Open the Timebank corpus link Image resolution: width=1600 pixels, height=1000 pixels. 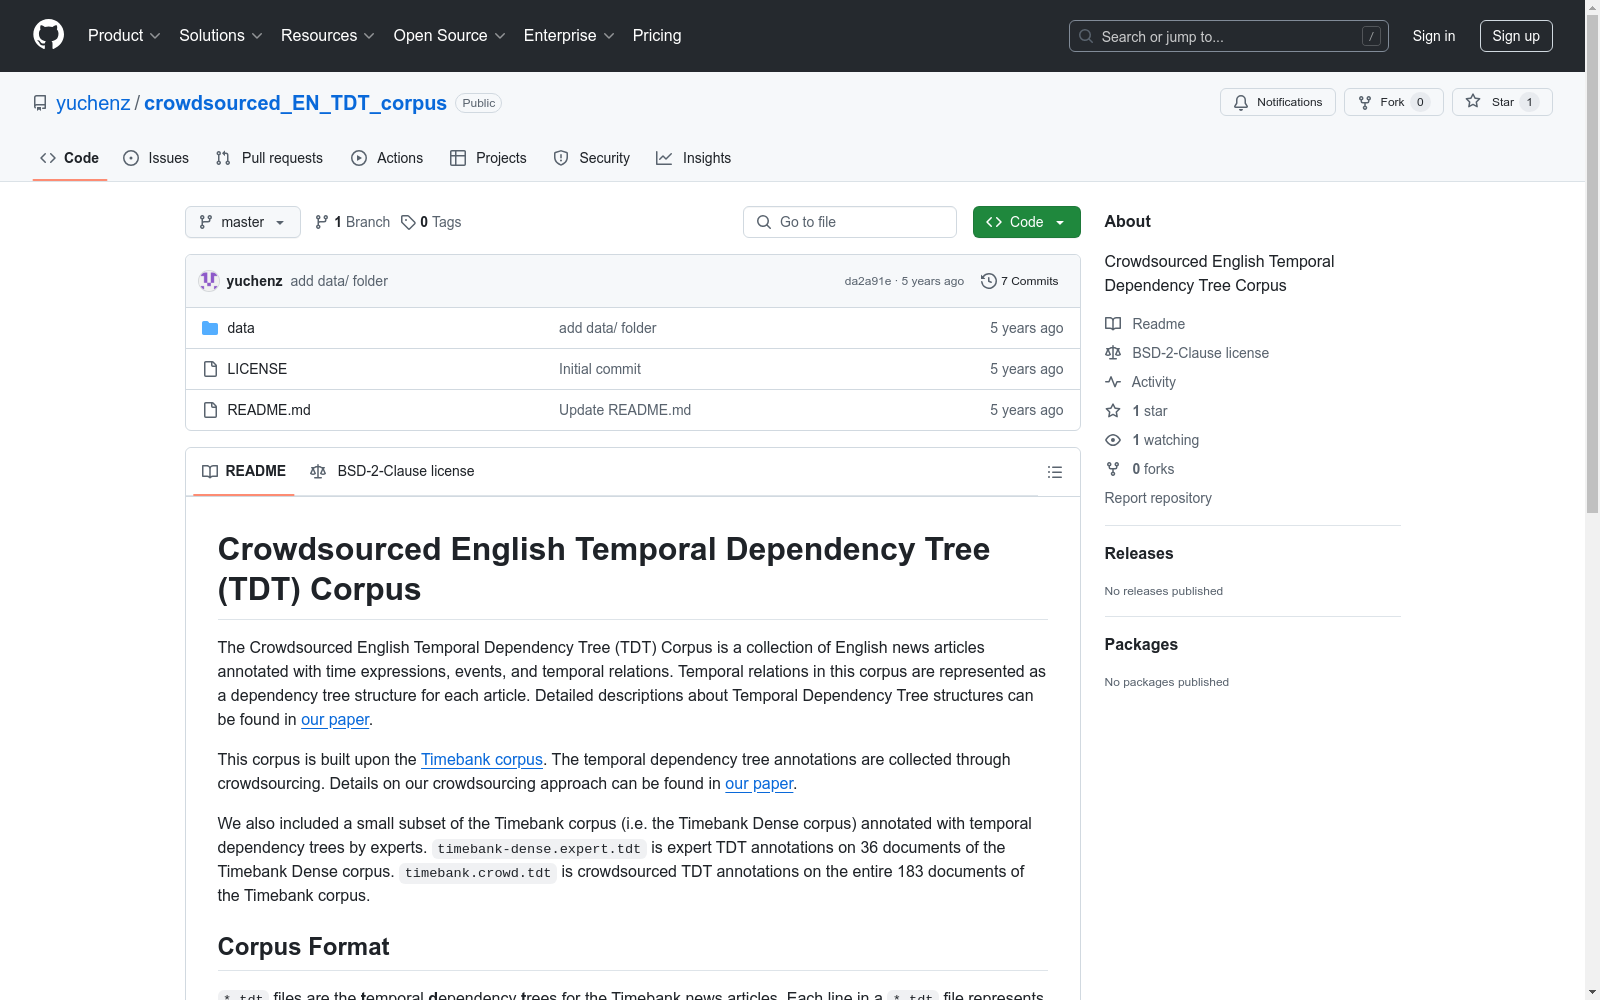482,760
